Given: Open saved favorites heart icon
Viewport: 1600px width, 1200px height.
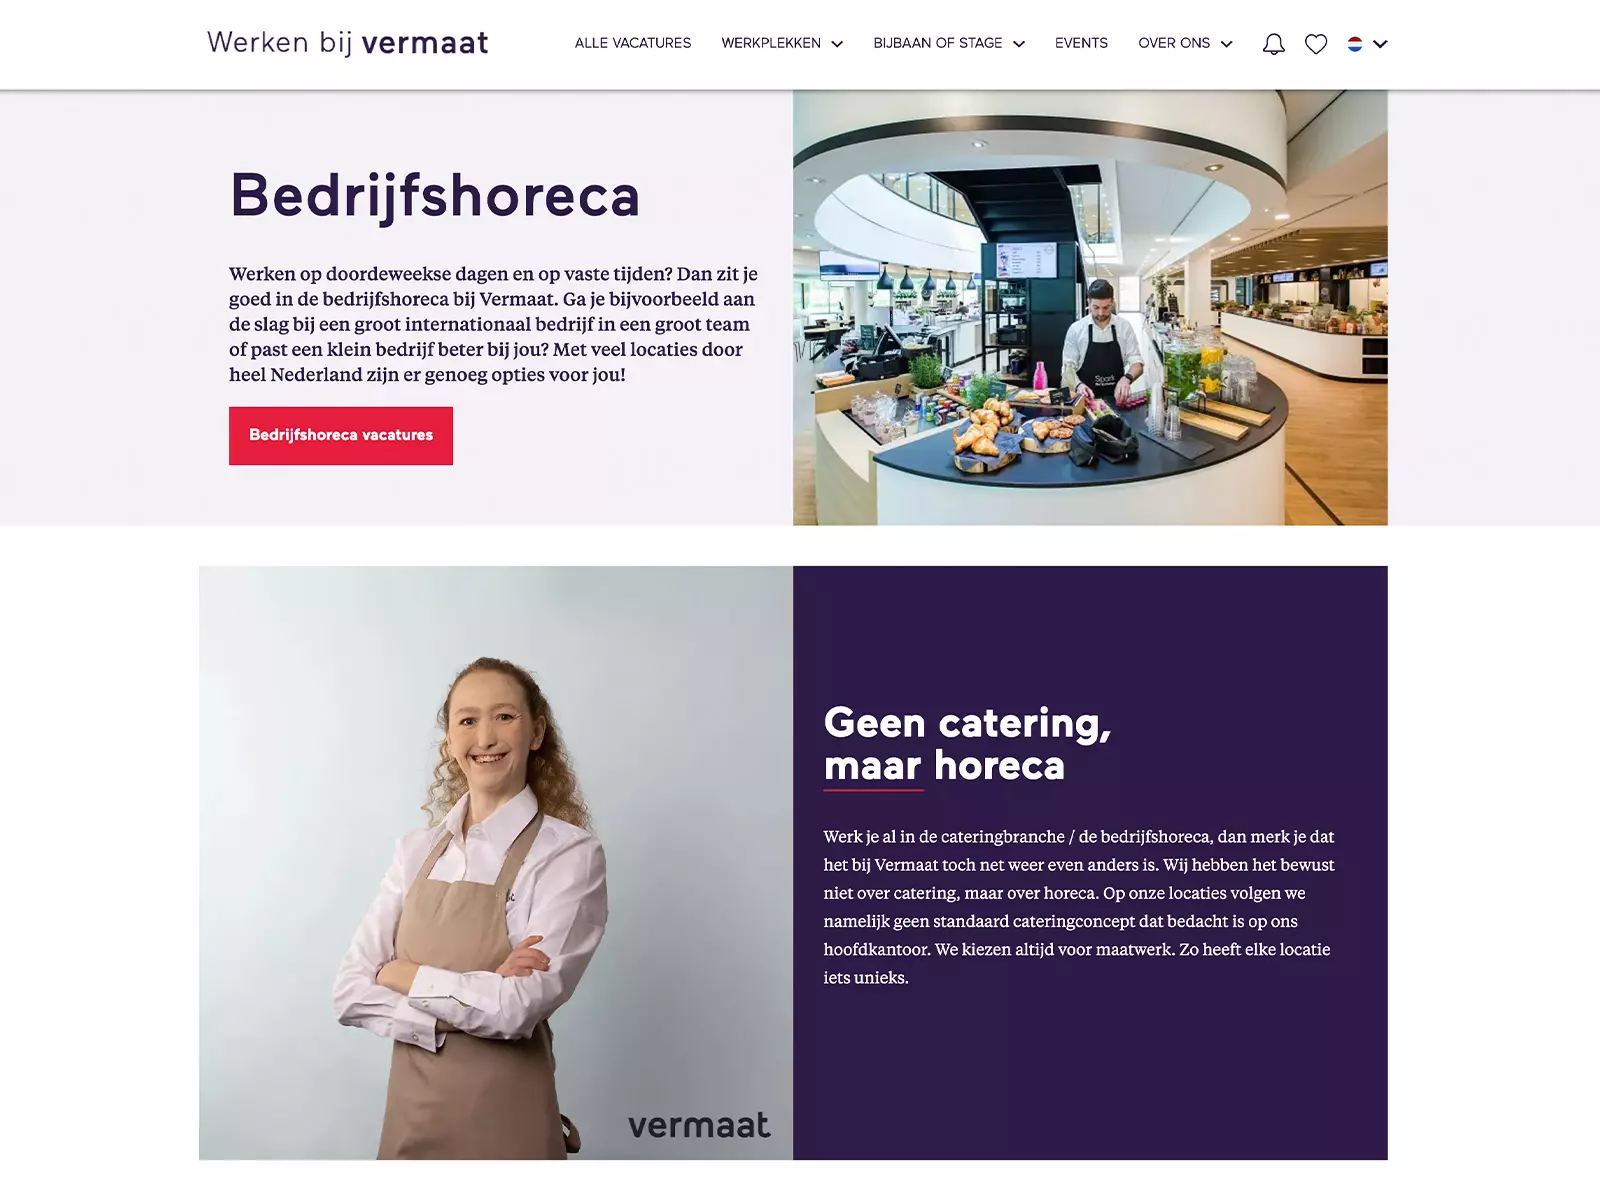Looking at the screenshot, I should 1316,44.
